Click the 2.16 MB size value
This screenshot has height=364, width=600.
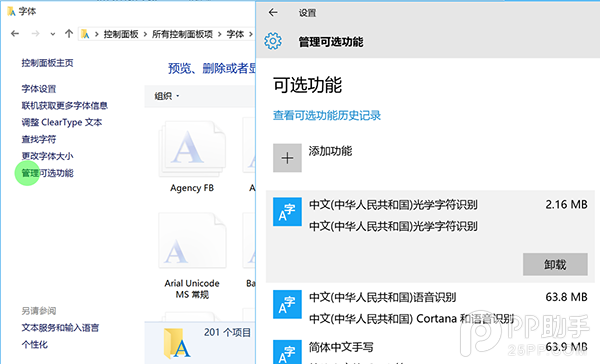coord(566,205)
